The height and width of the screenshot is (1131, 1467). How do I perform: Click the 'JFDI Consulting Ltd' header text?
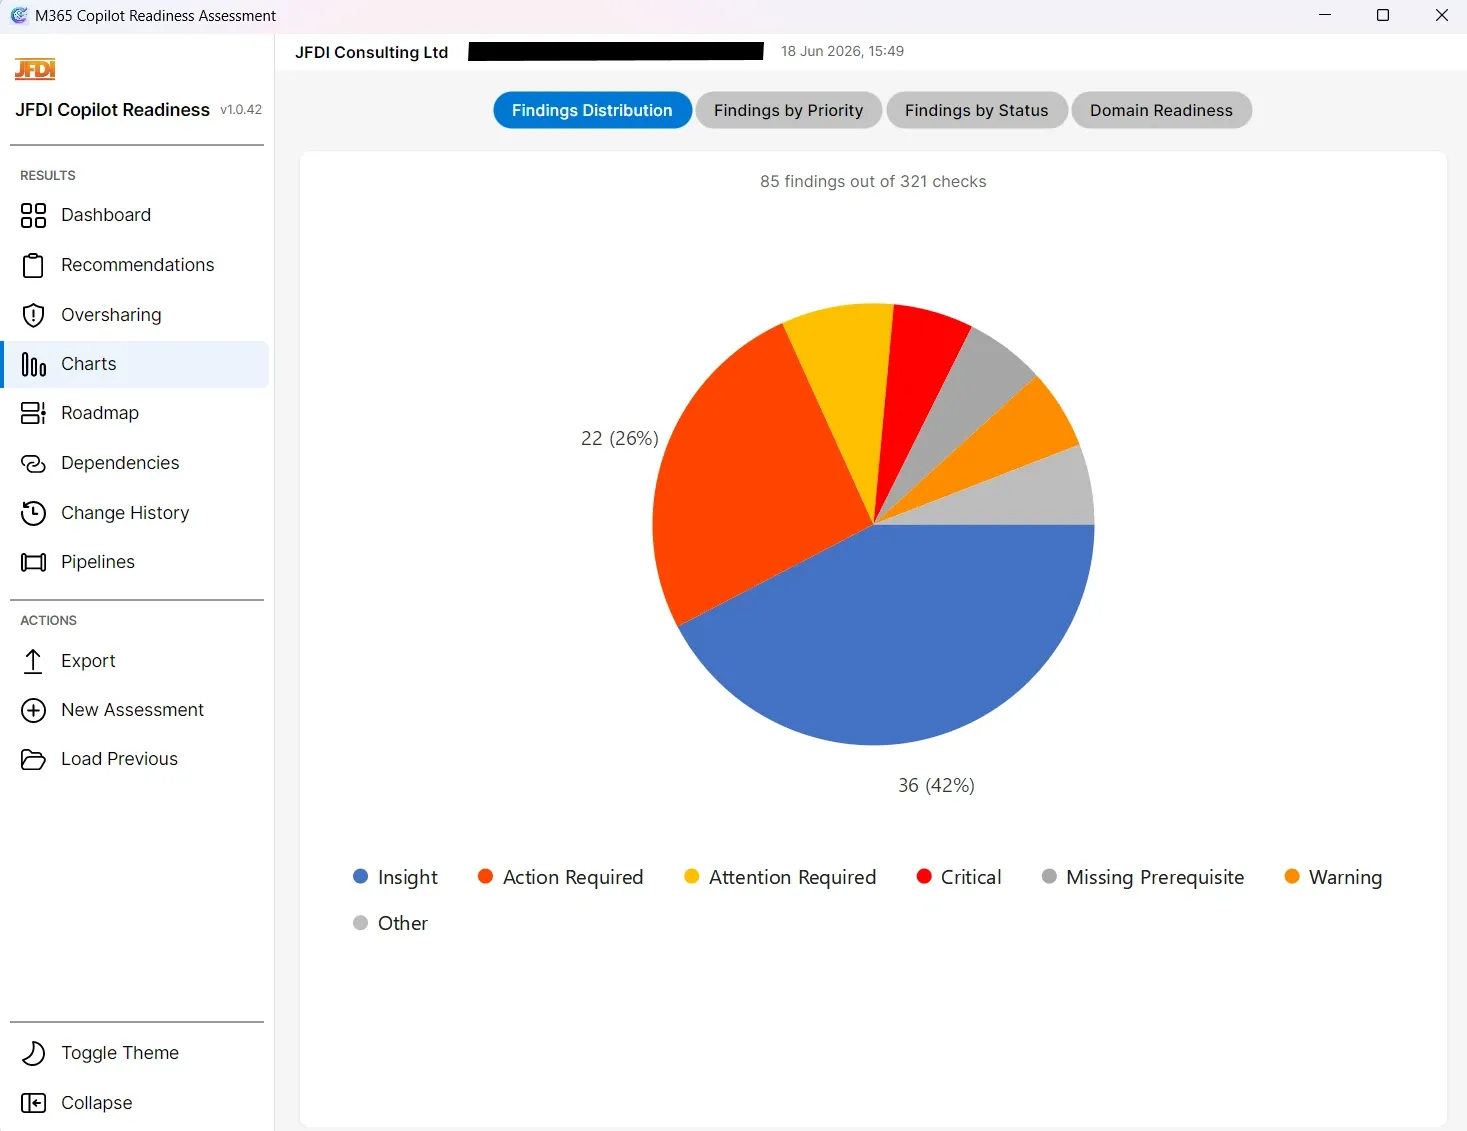coord(371,52)
